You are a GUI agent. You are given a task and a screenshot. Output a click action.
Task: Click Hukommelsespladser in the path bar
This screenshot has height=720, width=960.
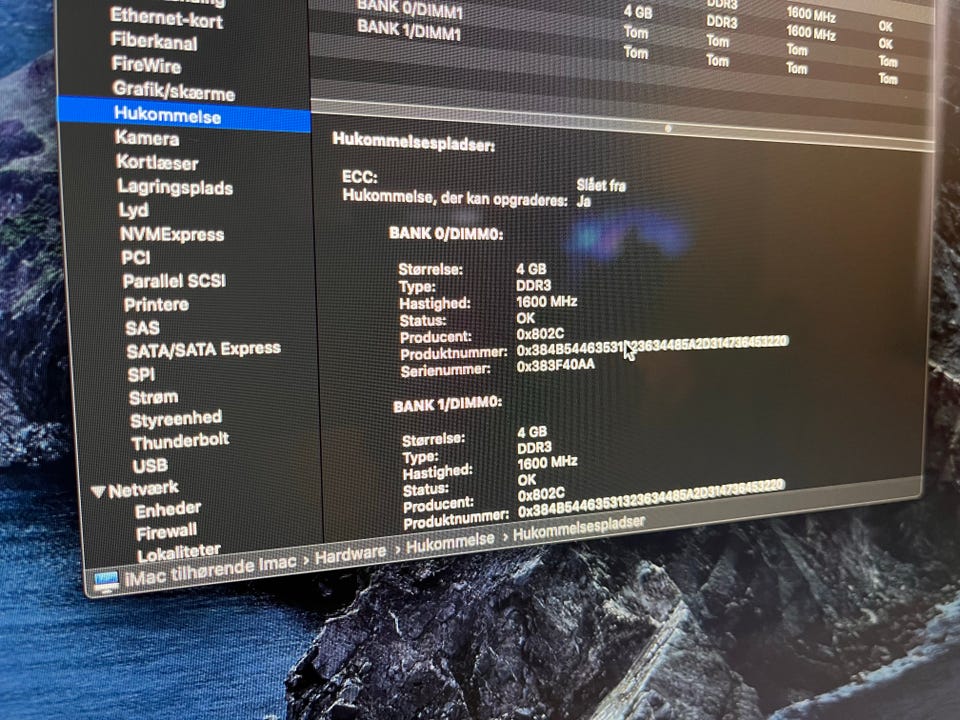[x=579, y=527]
